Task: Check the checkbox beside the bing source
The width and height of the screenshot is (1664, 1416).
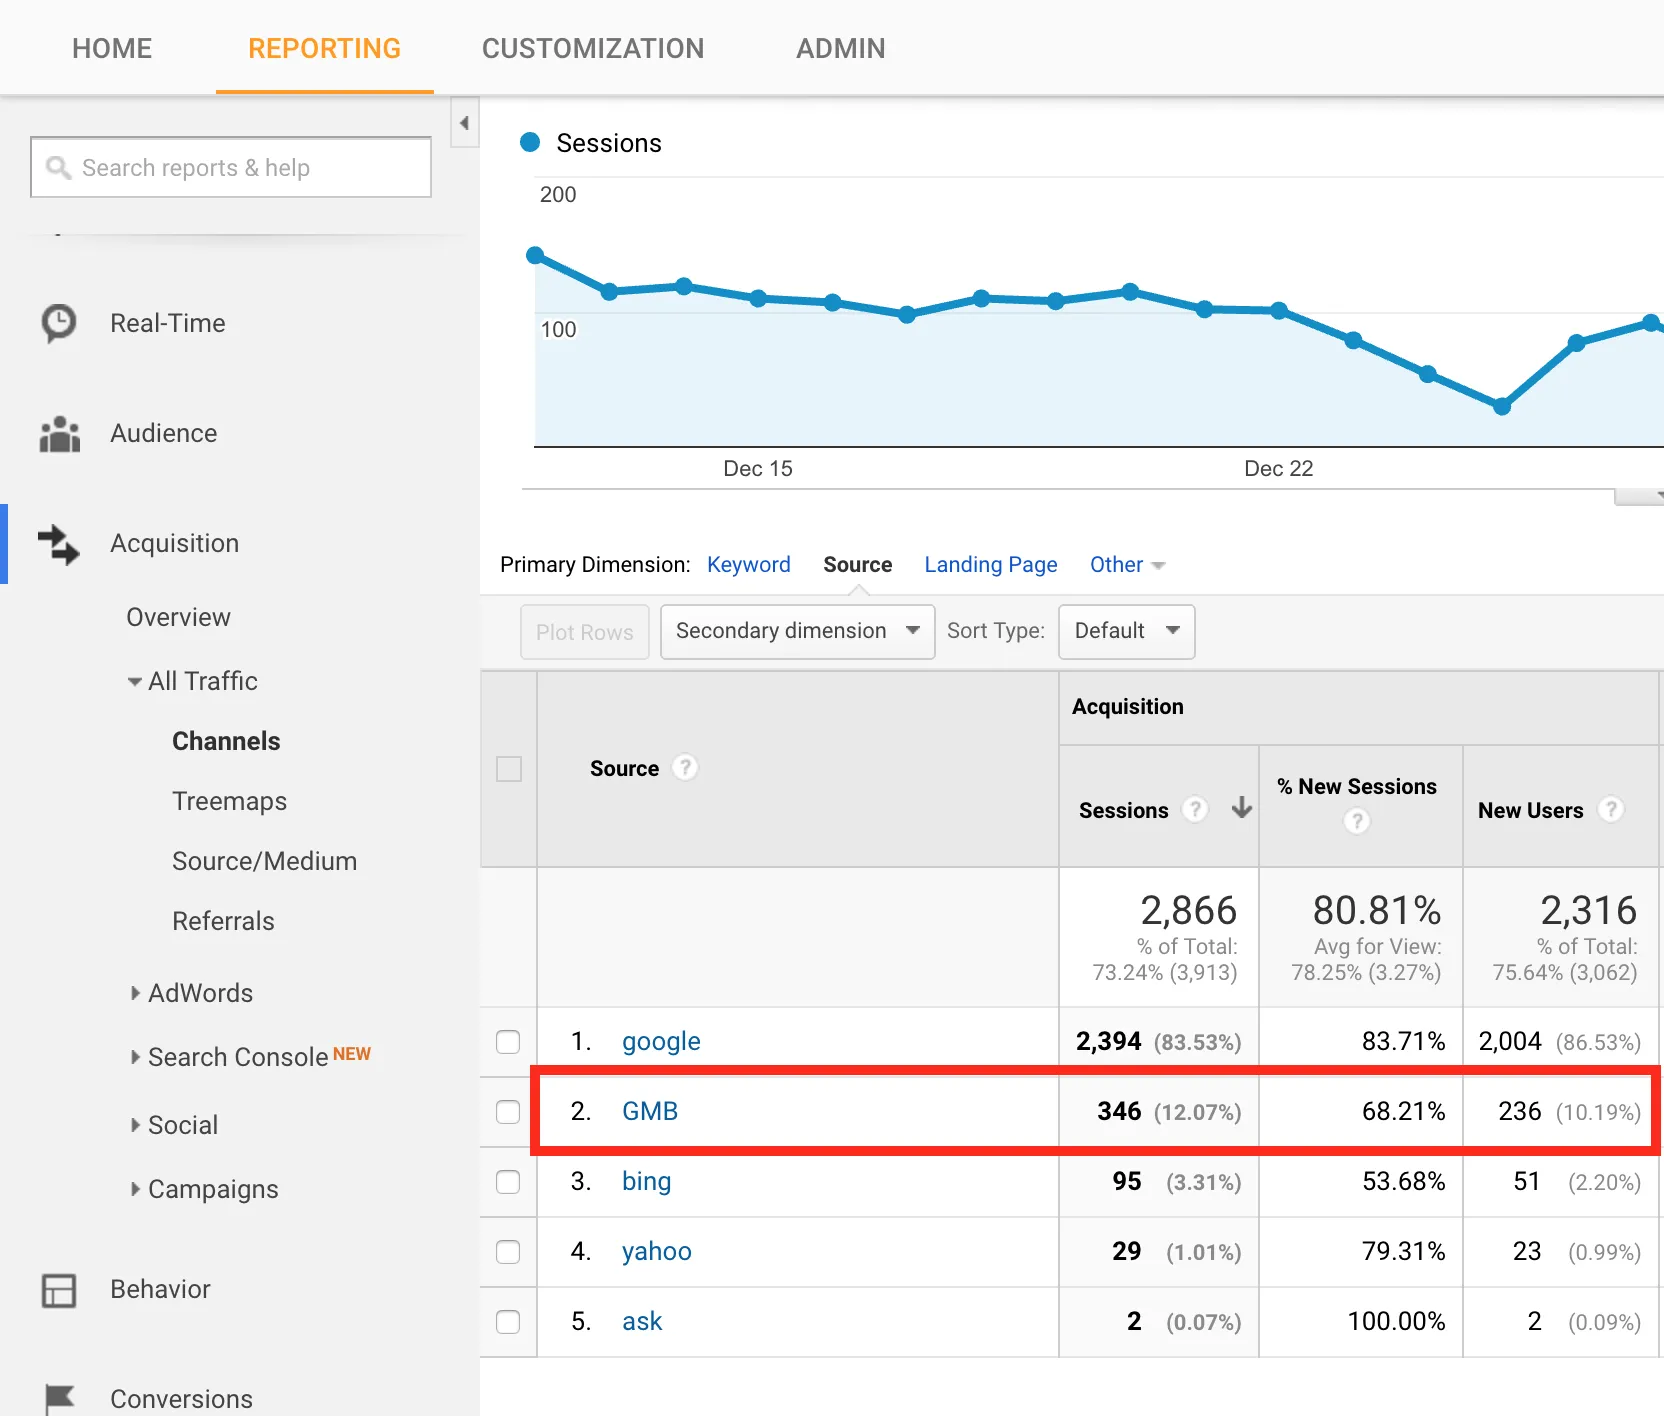Action: coord(508,1182)
